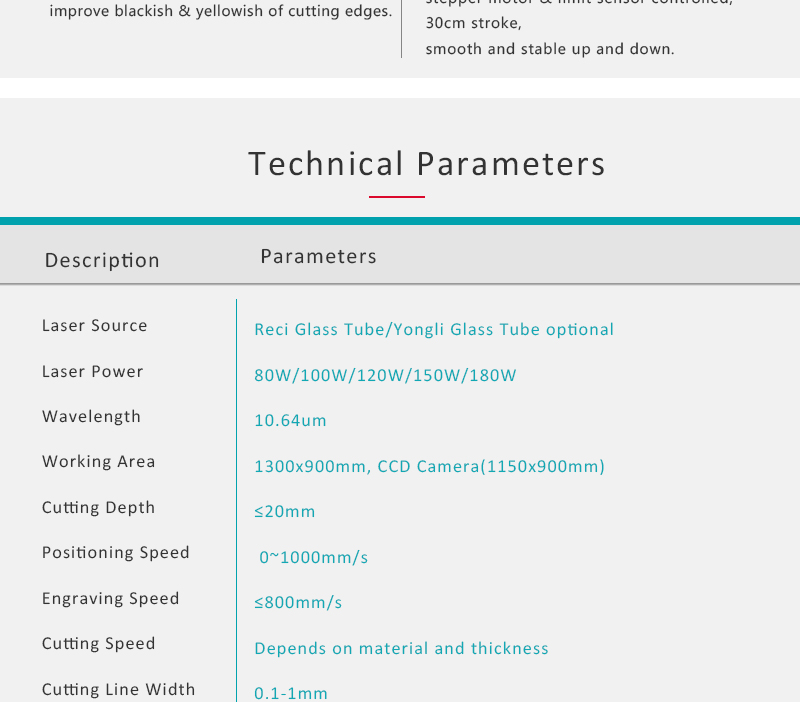Select the 0~1000mm/s value
The height and width of the screenshot is (702, 800).
coord(313,557)
